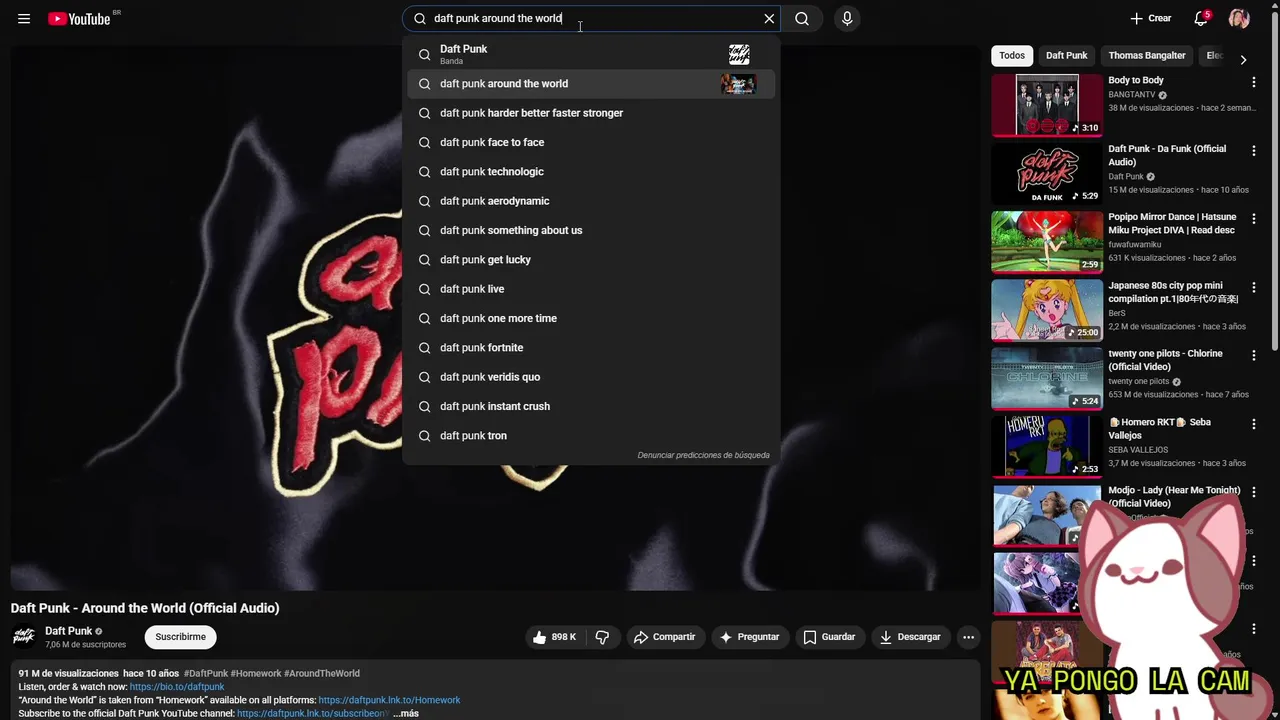Open BANGTANTV channel name
1280x720 pixels.
pos(1131,95)
